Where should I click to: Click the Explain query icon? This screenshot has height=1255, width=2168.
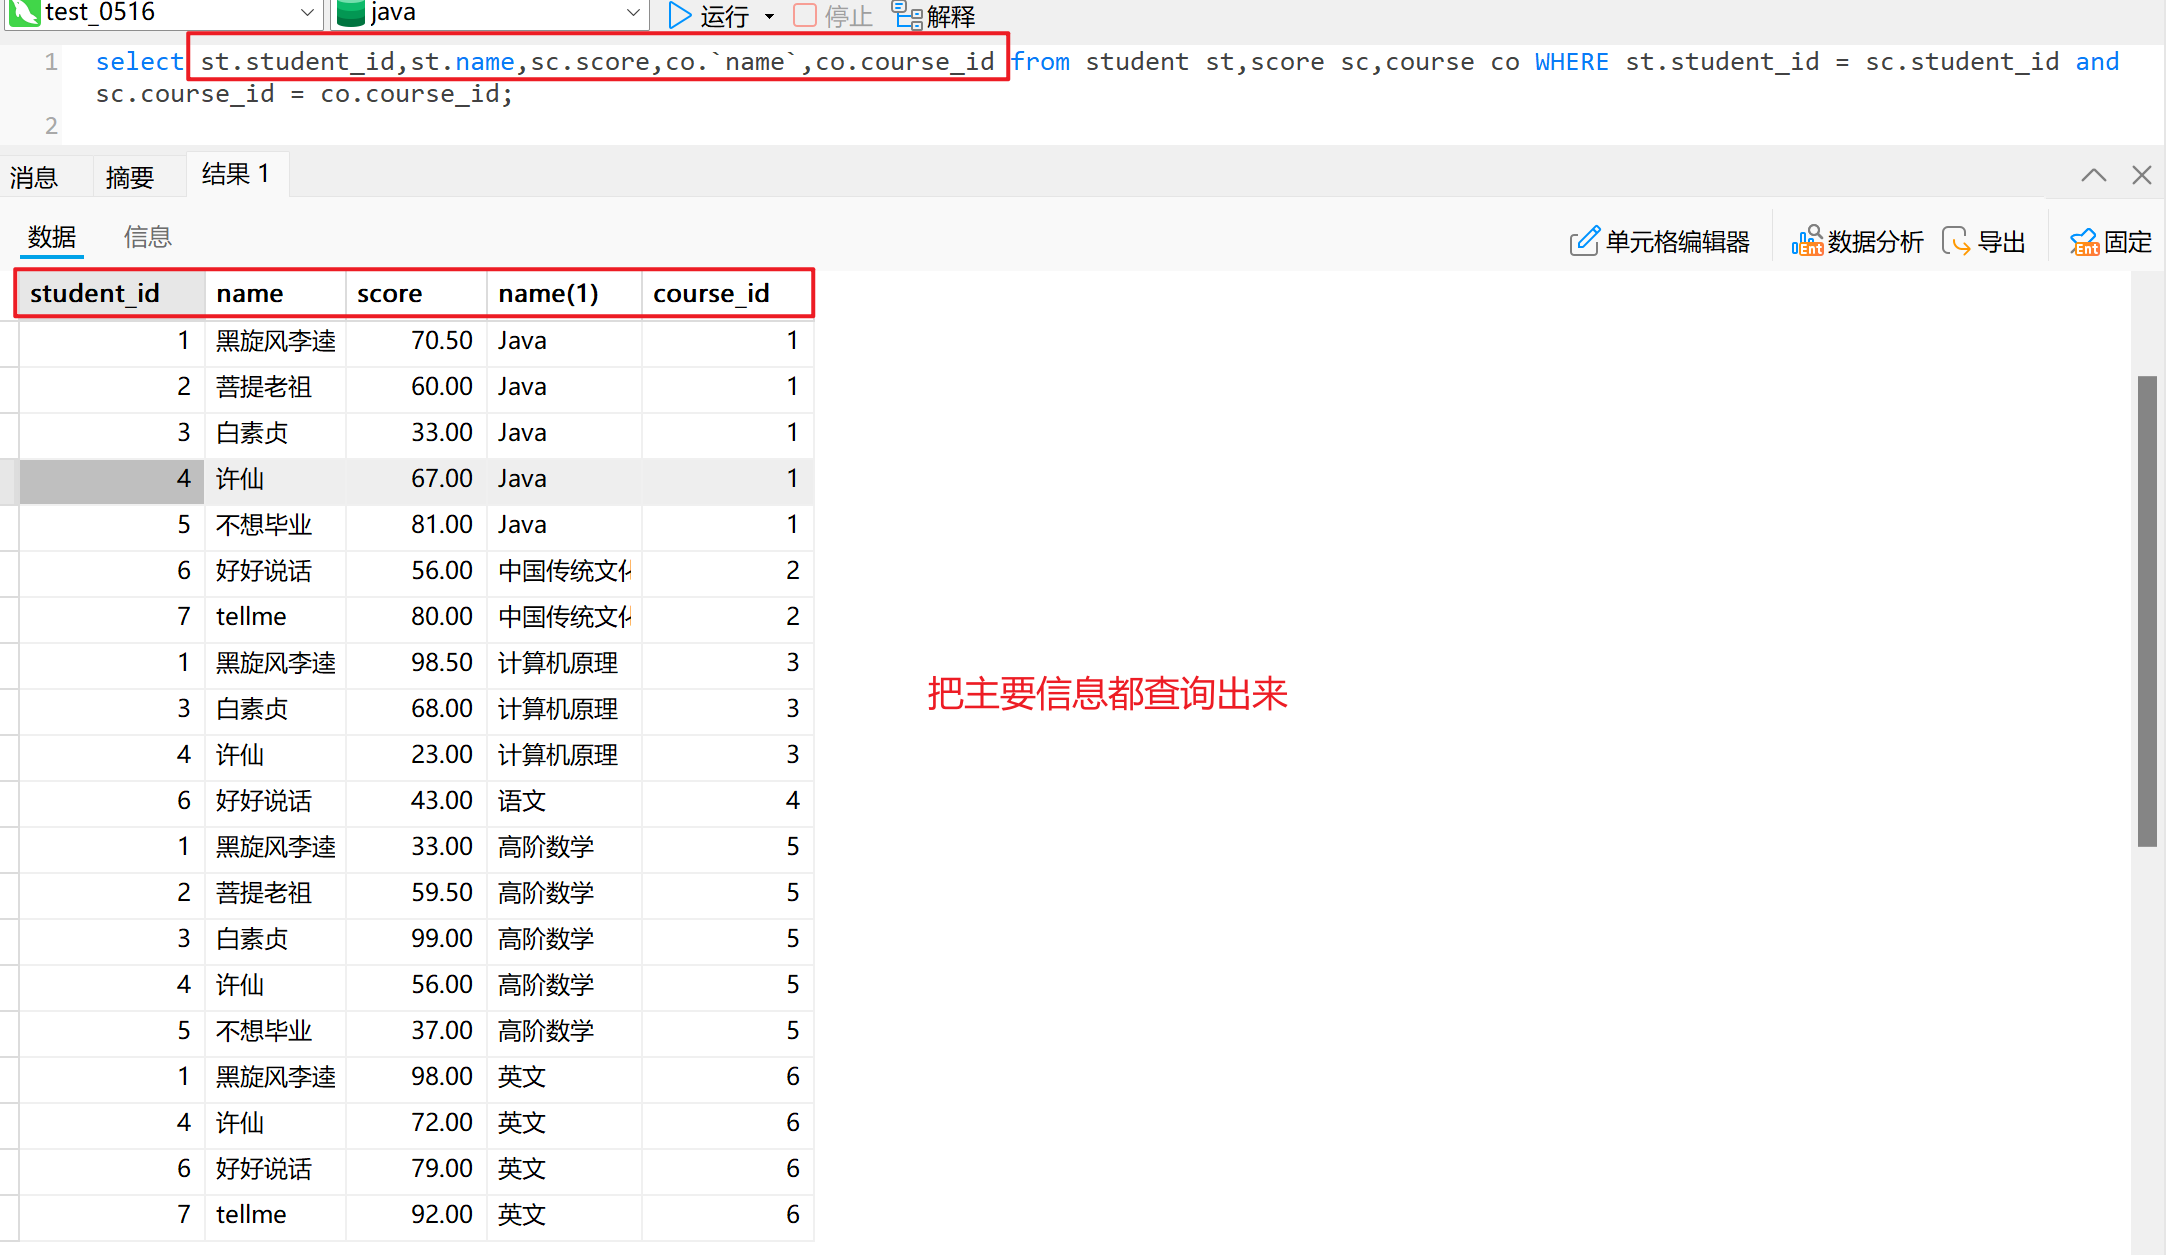906,15
